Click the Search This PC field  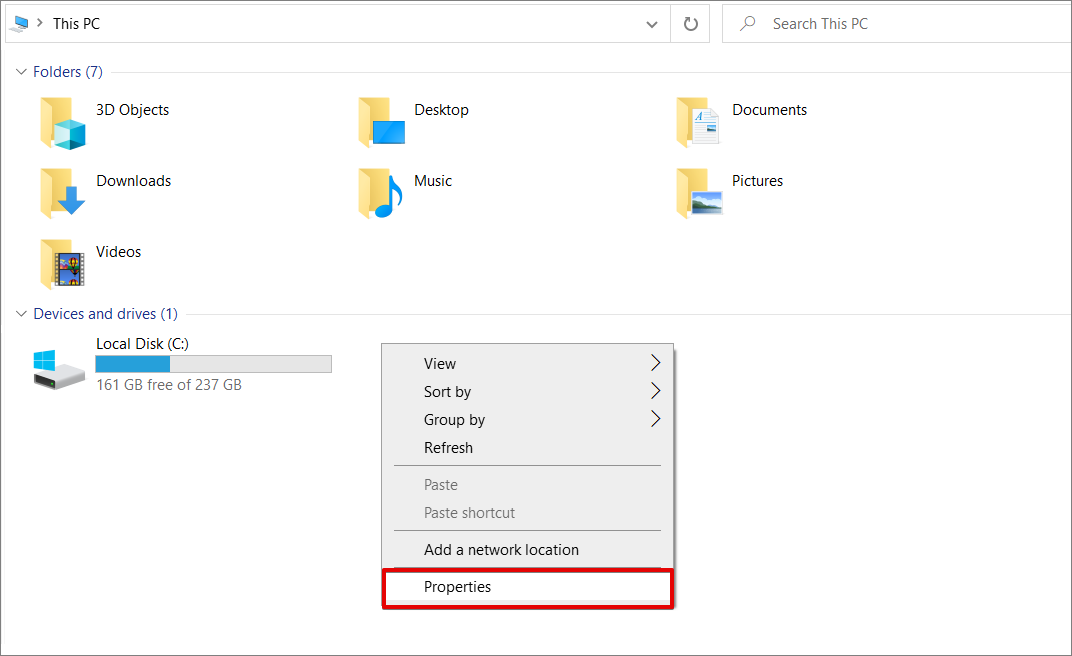pyautogui.click(x=900, y=24)
